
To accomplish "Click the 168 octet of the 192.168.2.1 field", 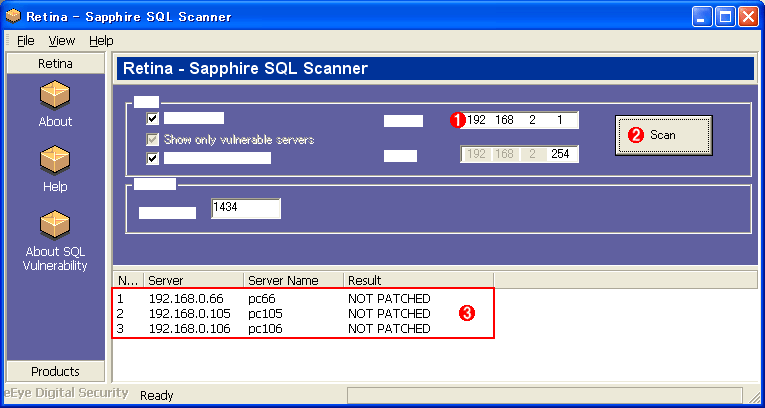I will tap(504, 120).
